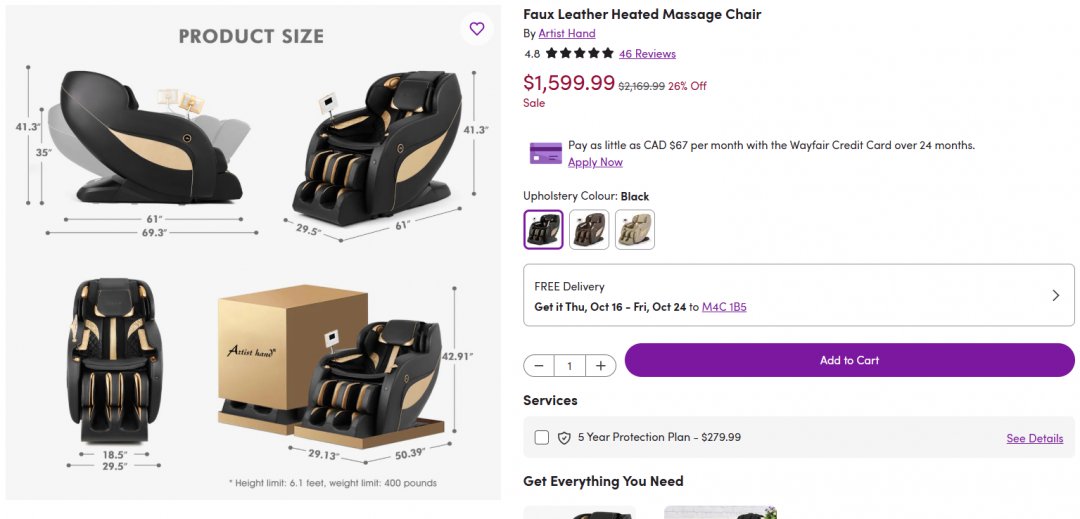1080x519 pixels.
Task: Decrease quantity with the minus button
Action: [x=539, y=366]
